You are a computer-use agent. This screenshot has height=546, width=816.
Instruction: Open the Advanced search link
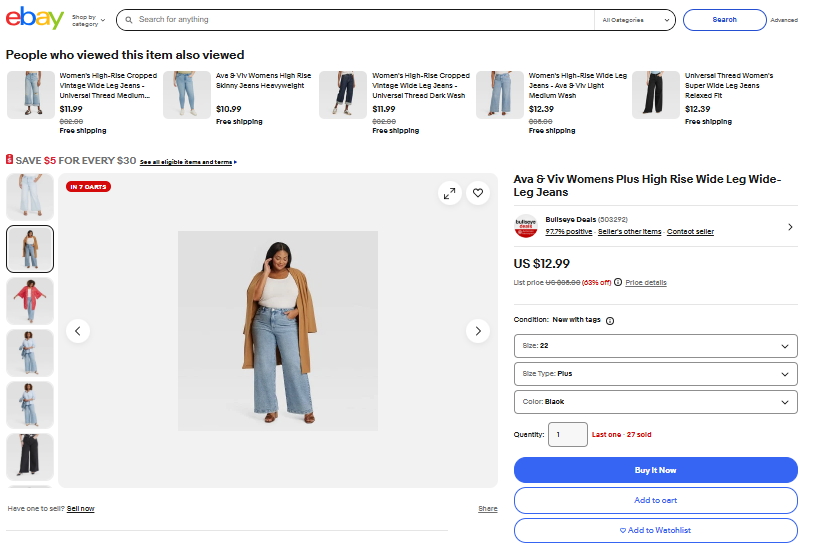click(784, 20)
